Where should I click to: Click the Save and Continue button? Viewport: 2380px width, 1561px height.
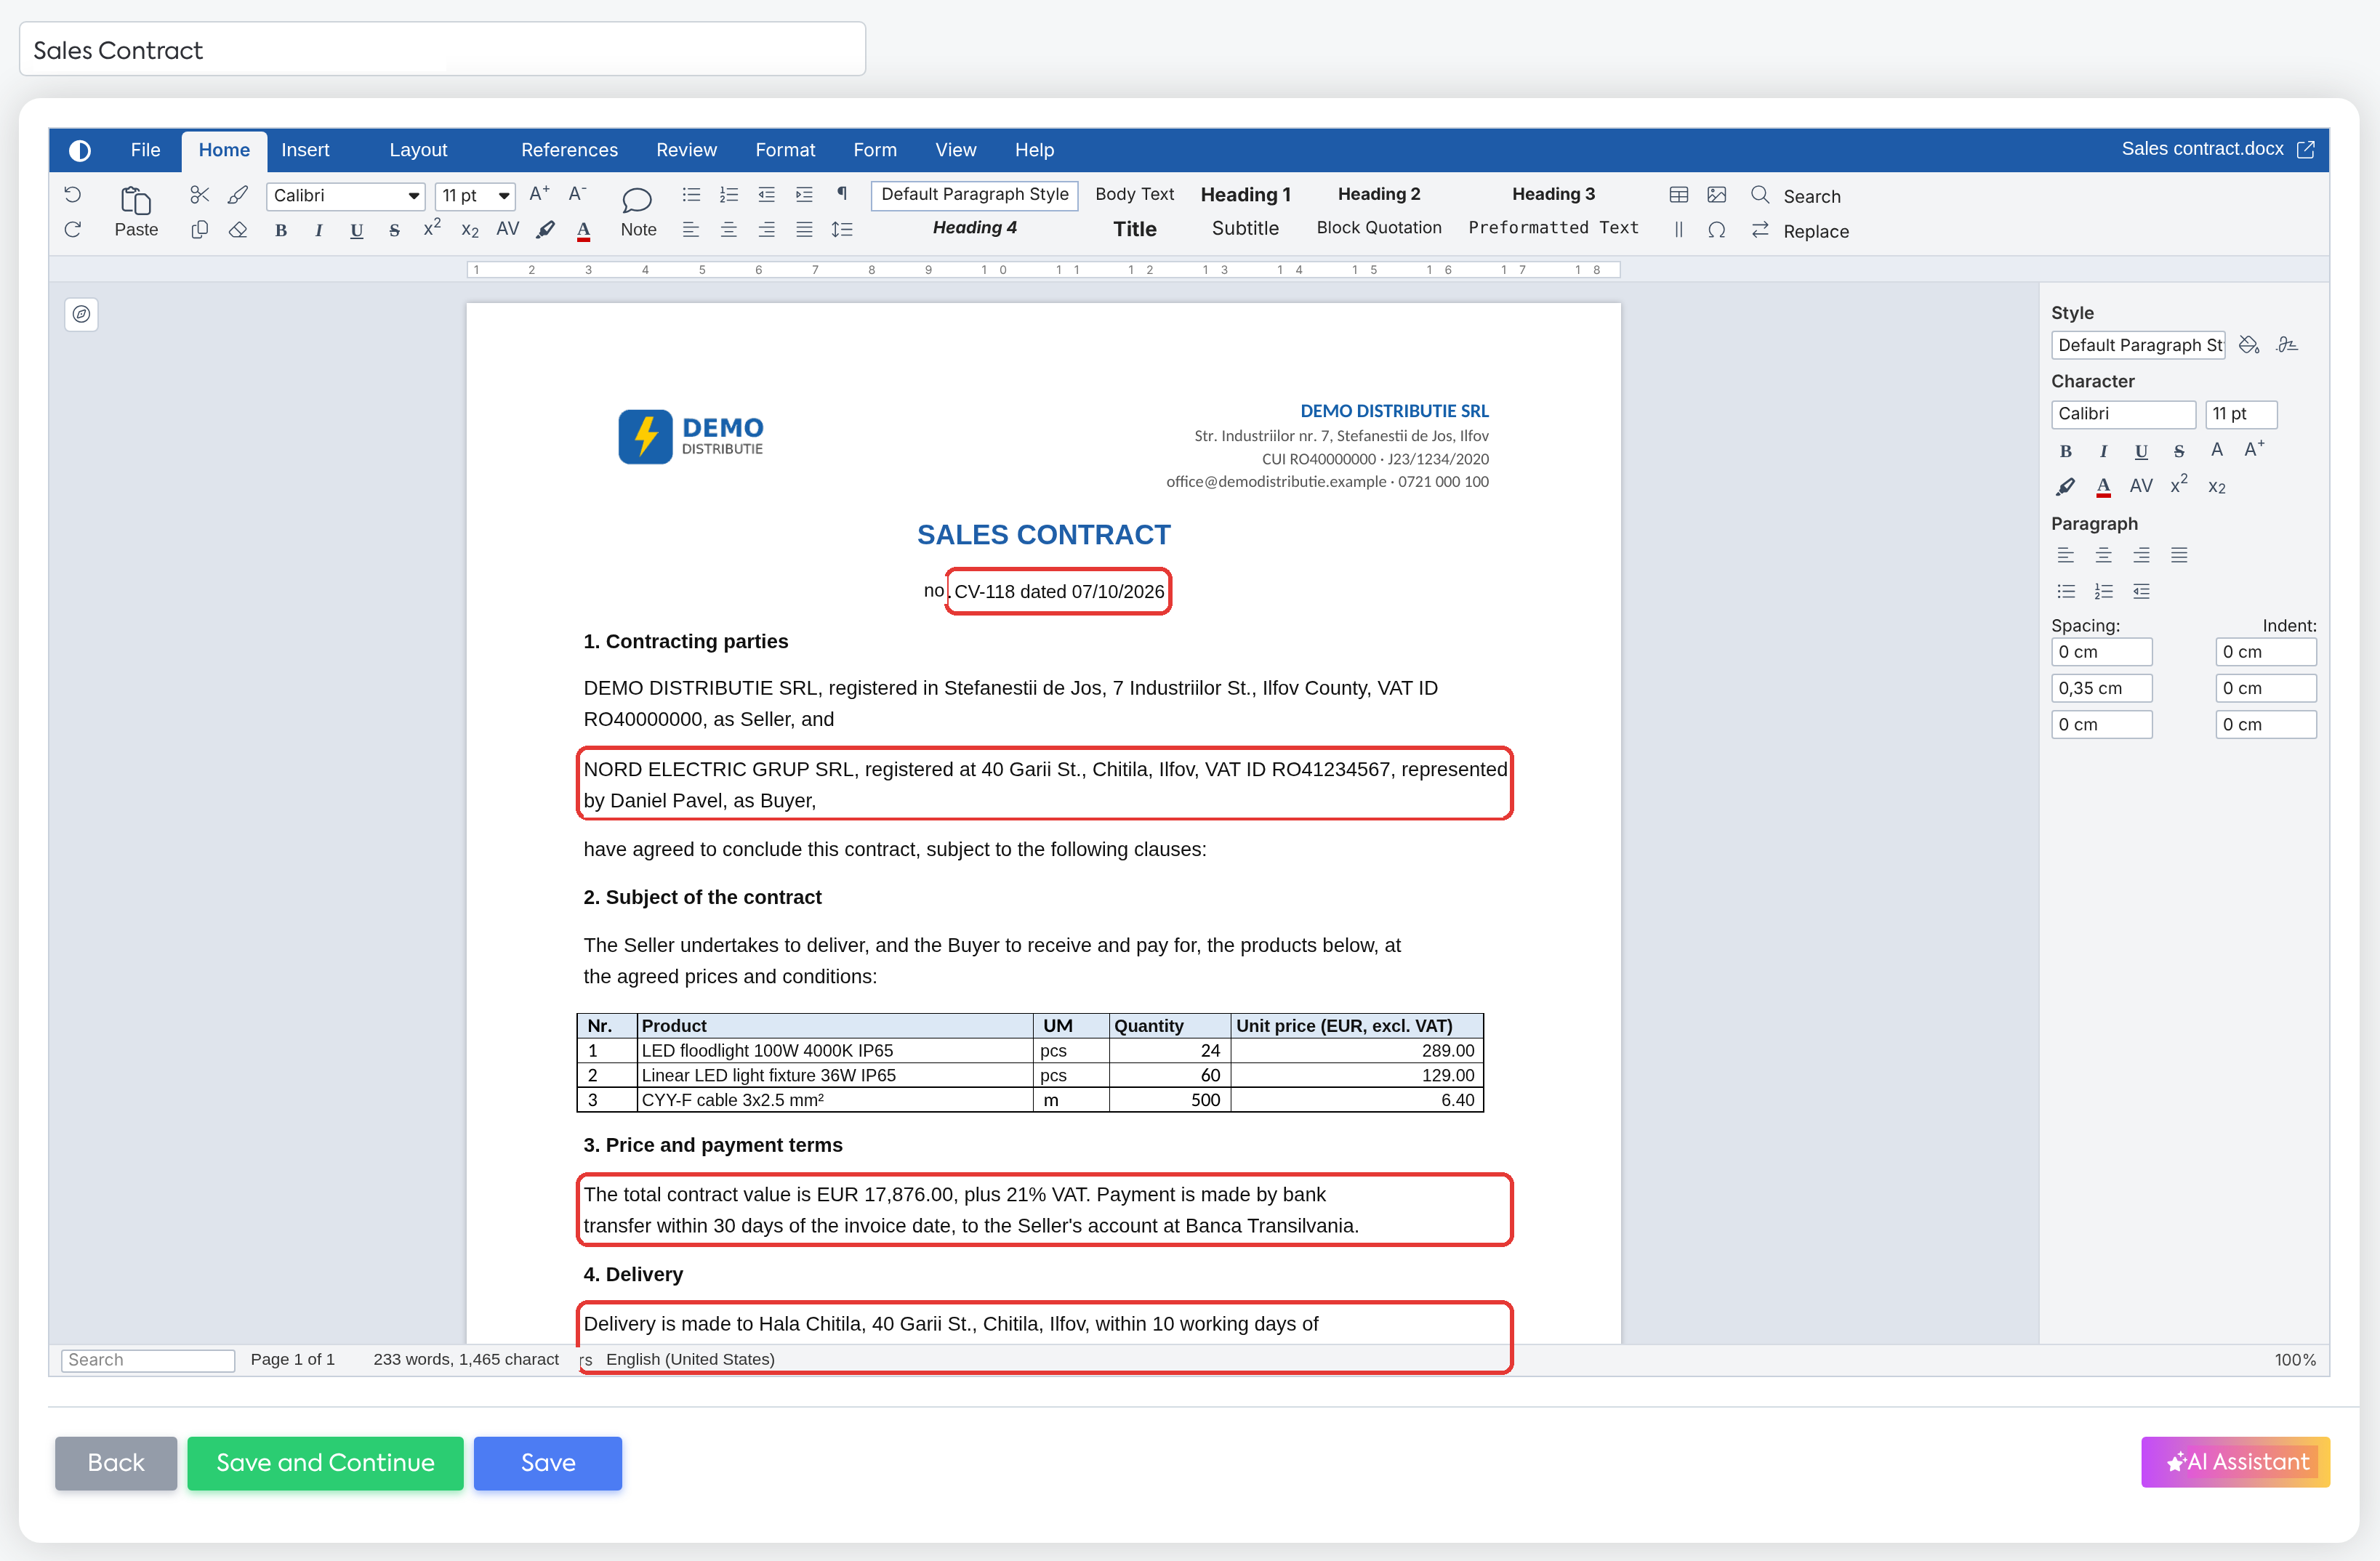325,1463
